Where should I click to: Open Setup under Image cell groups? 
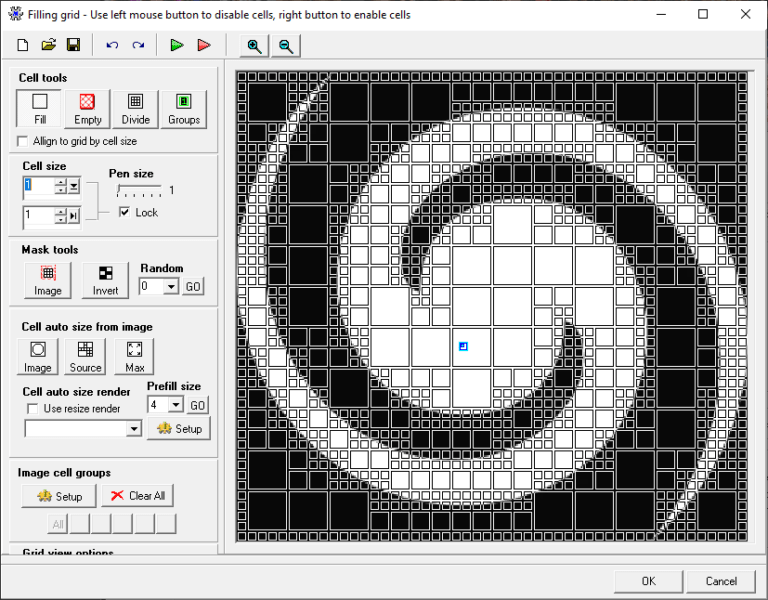coord(59,496)
